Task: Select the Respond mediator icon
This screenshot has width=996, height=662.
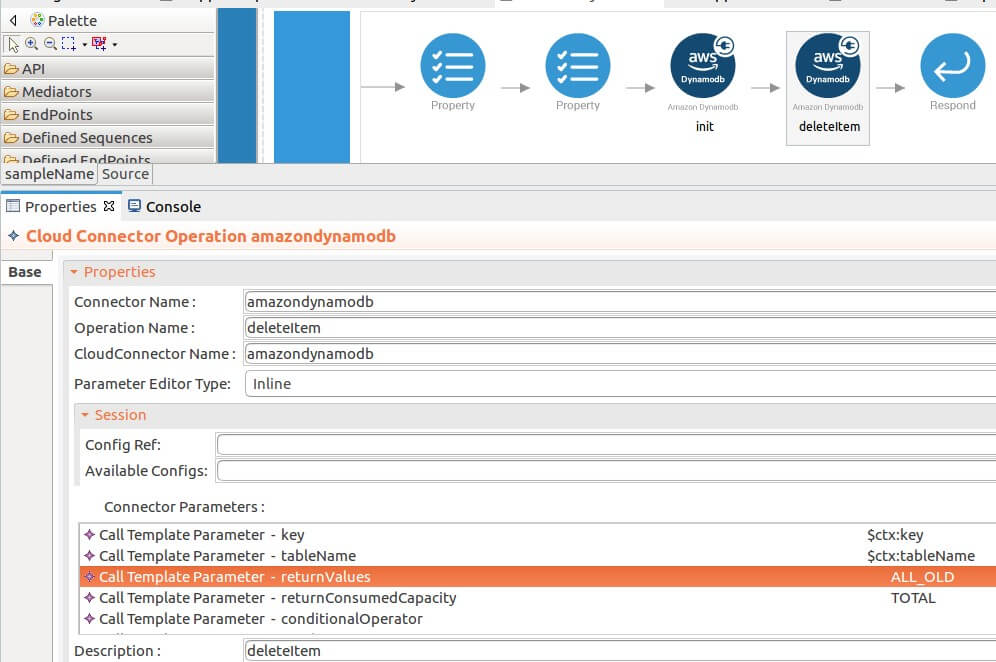Action: coord(953,65)
